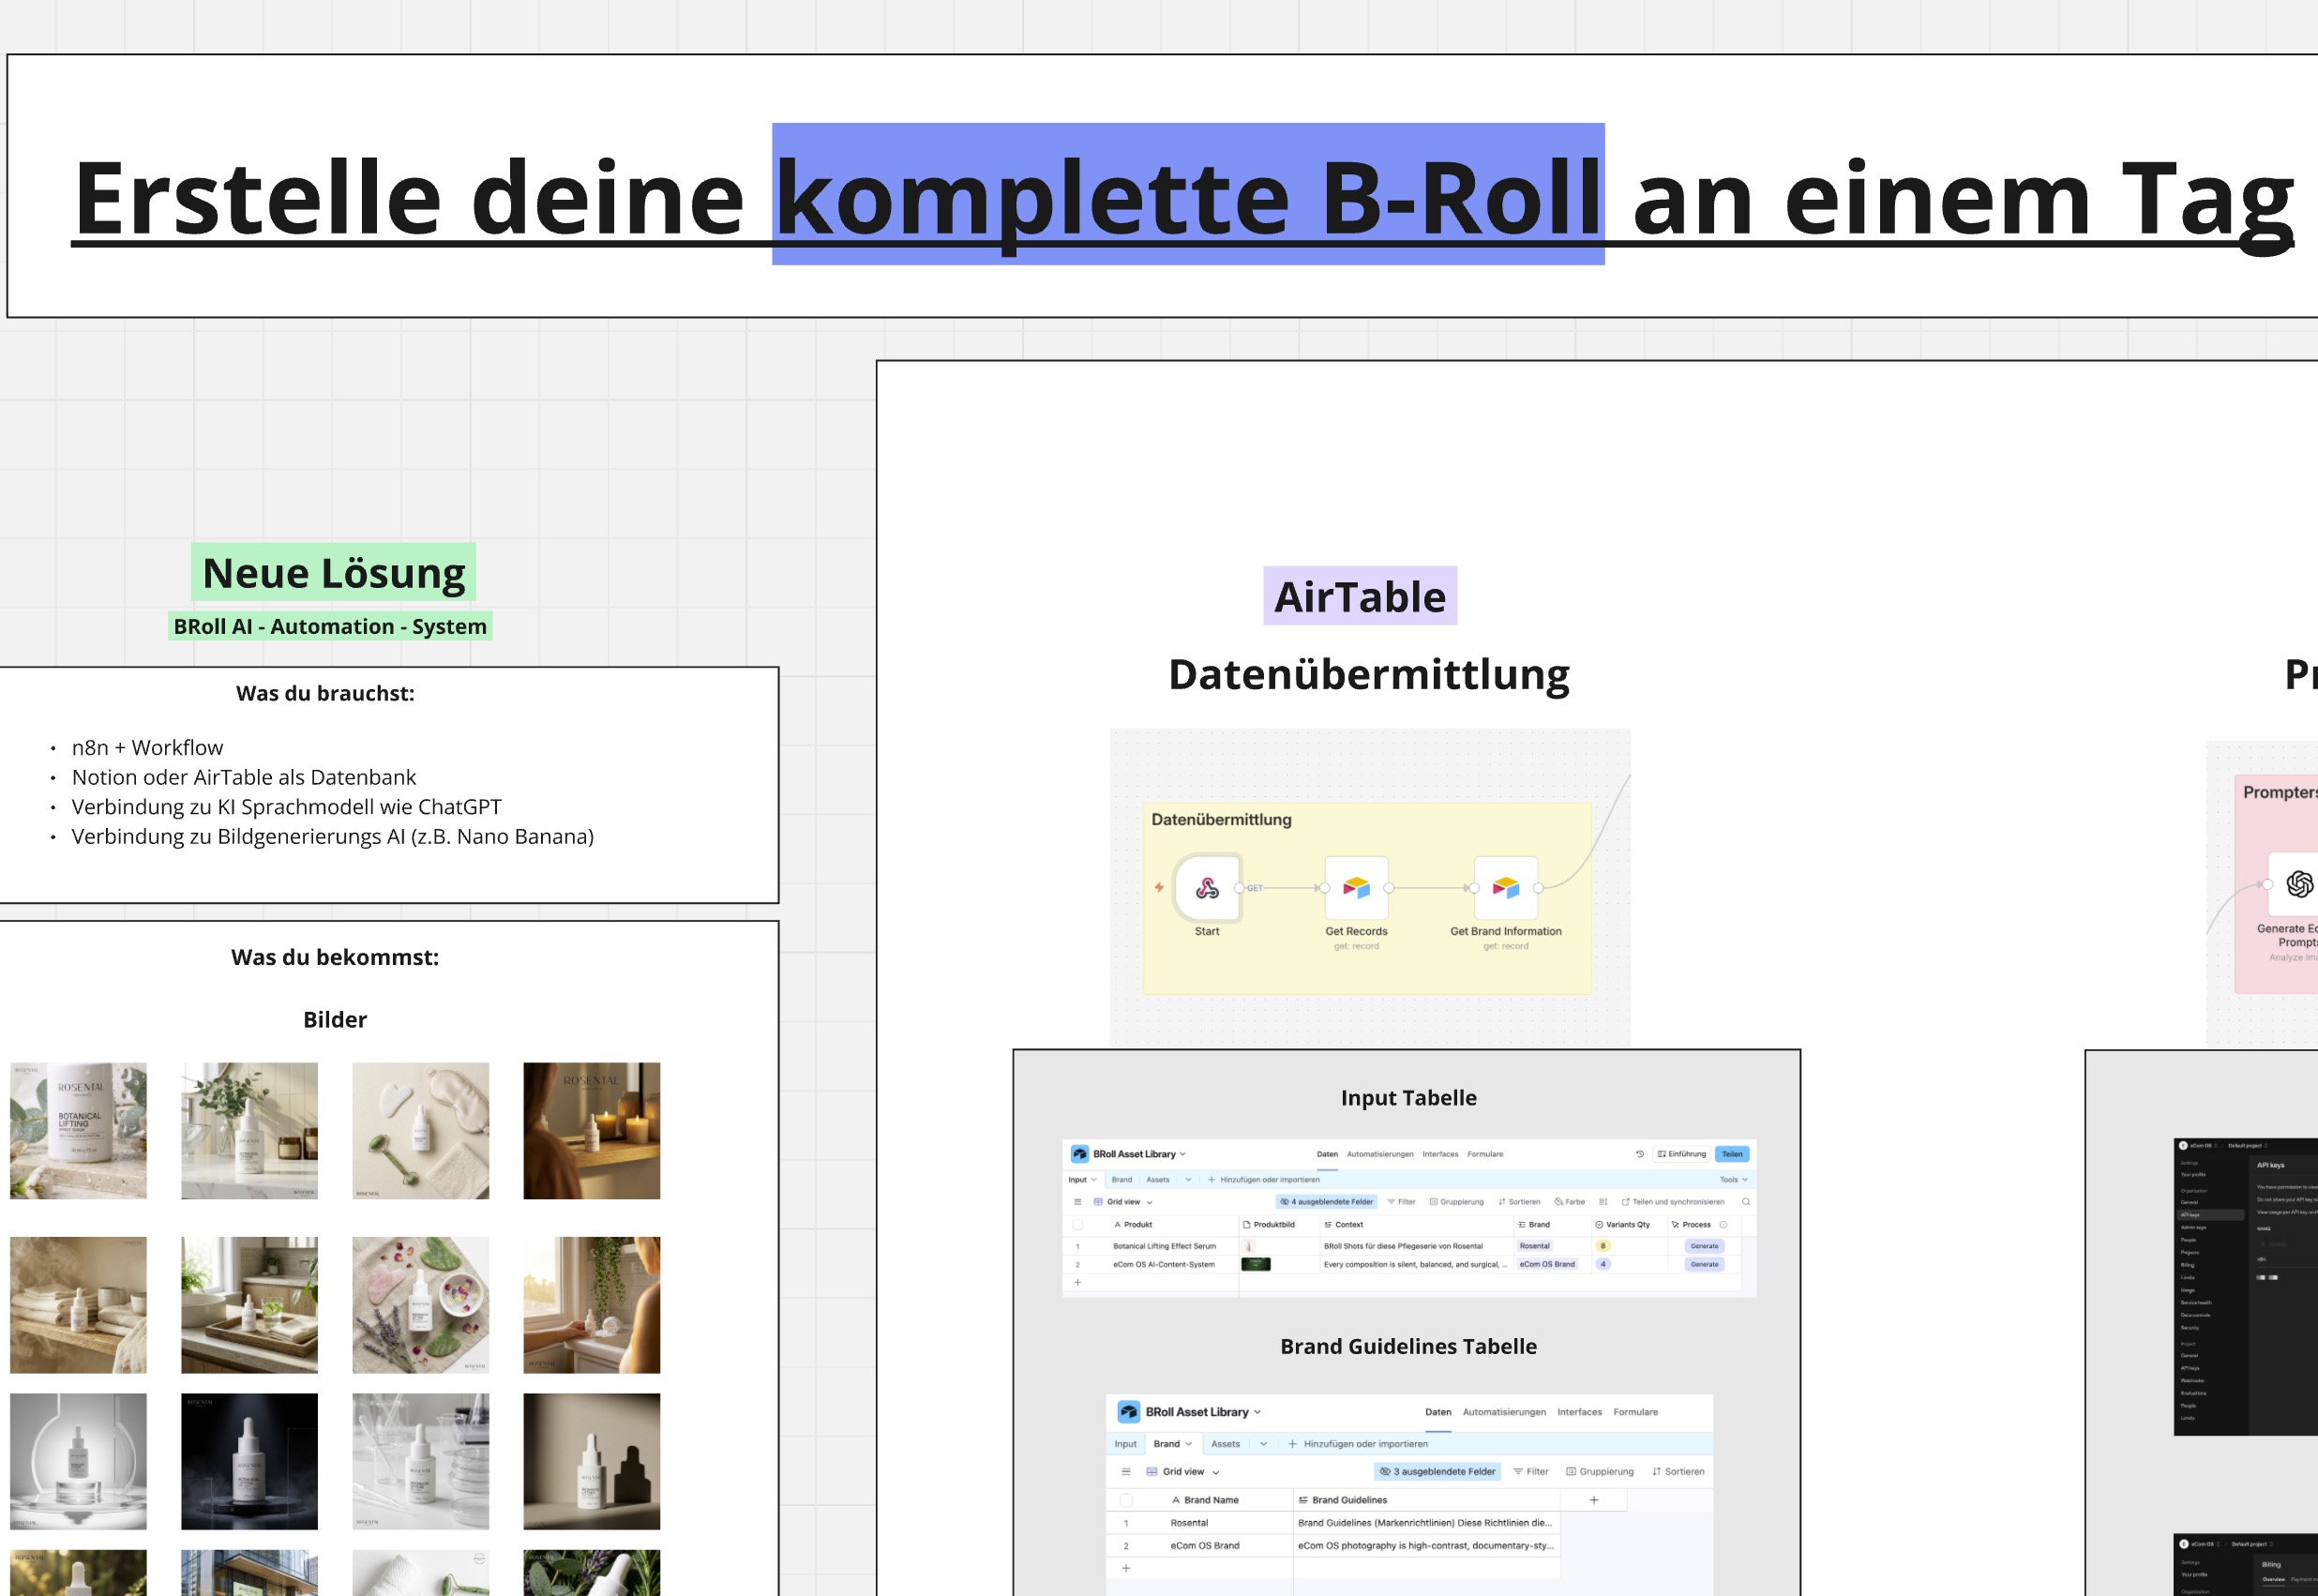Image resolution: width=2318 pixels, height=1596 pixels.
Task: Click Gruppierung in Brand Guidelines Tabelle toolbar
Action: click(1600, 1472)
